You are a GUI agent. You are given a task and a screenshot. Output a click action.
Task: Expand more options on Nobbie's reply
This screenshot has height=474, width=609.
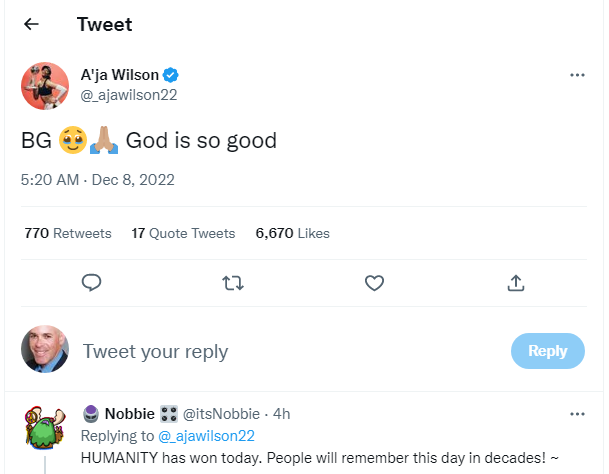pyautogui.click(x=577, y=413)
